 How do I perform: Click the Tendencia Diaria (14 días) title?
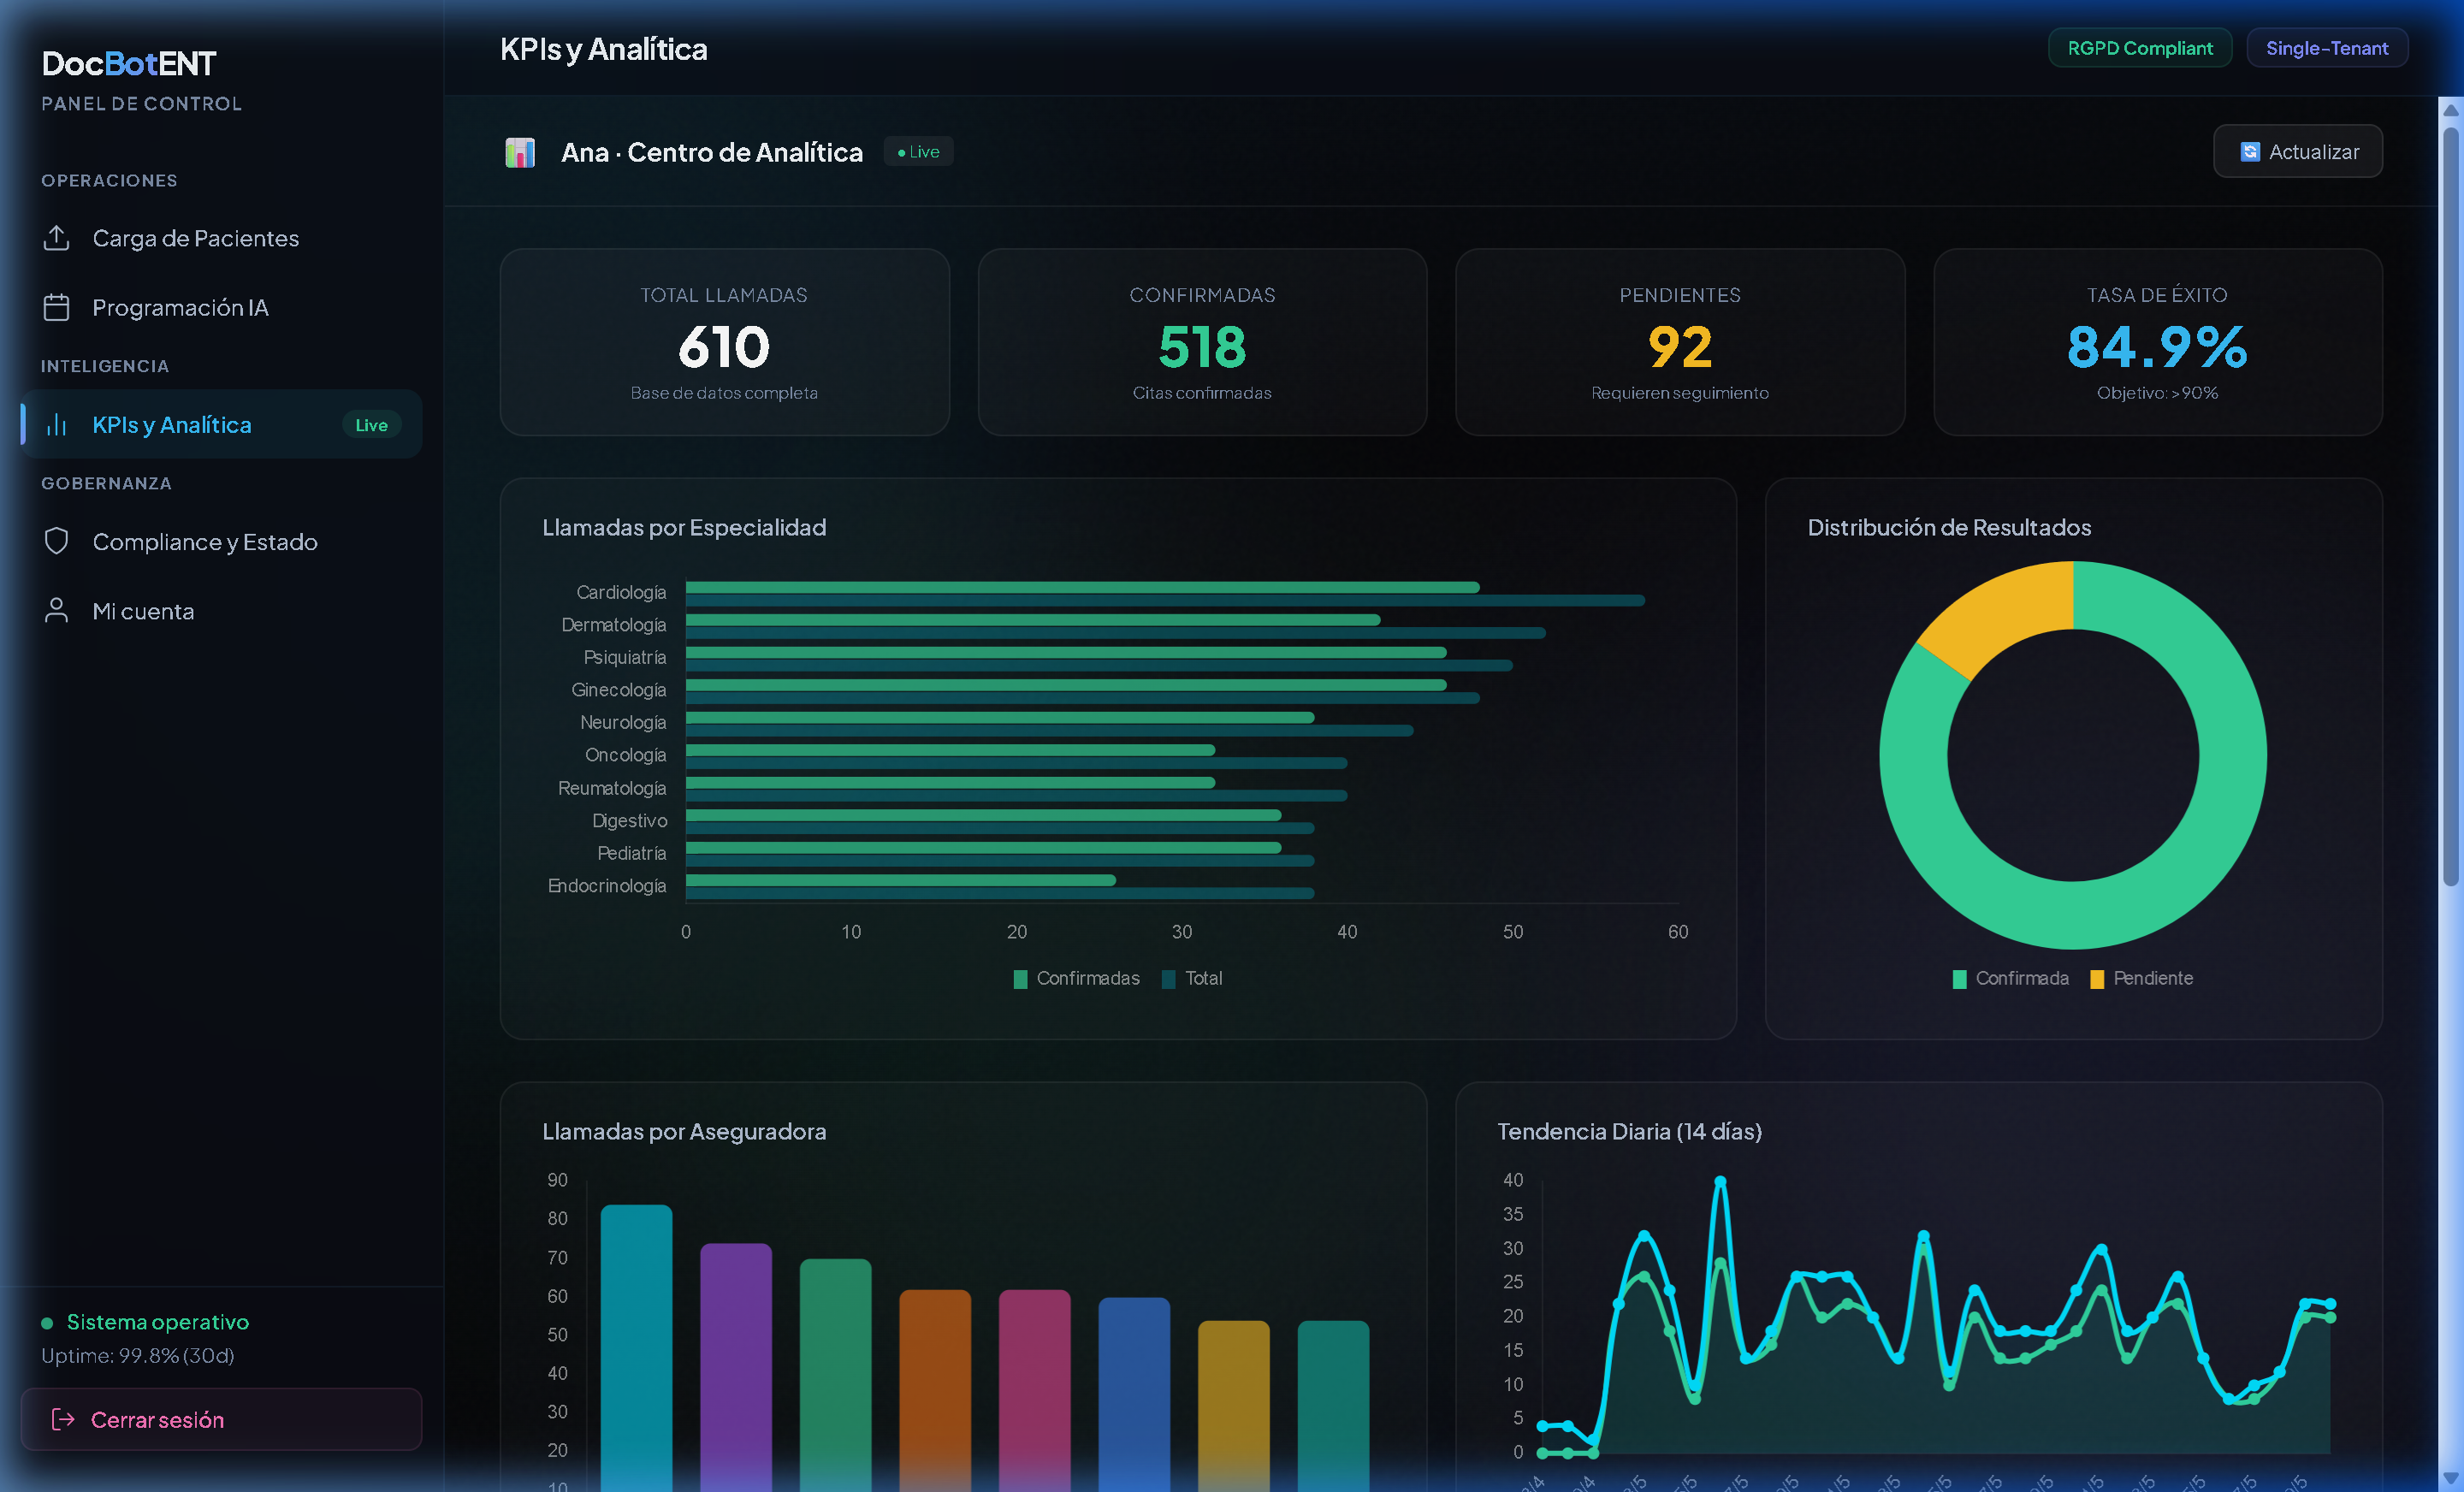(x=1629, y=1131)
